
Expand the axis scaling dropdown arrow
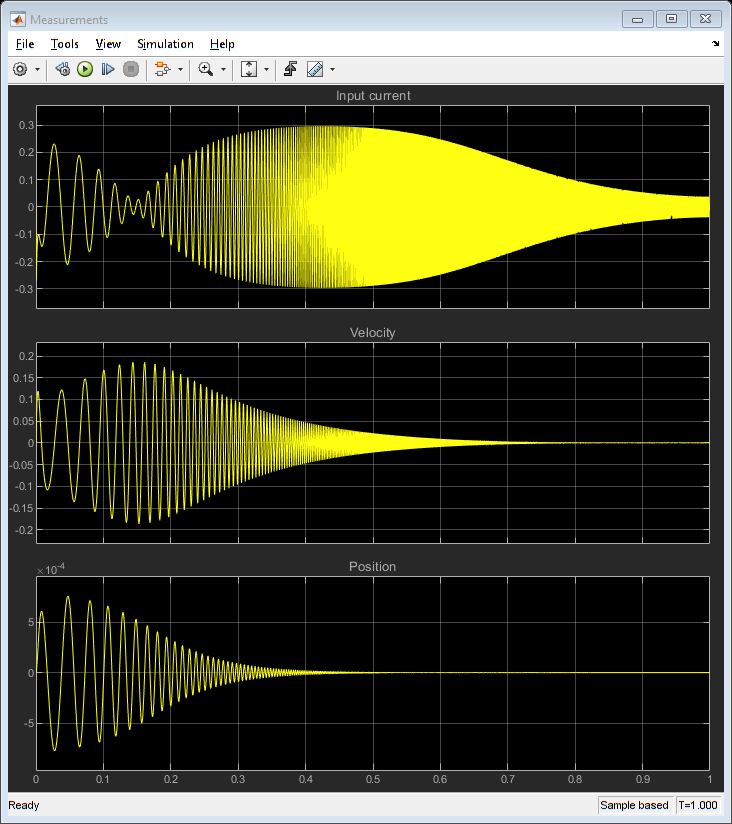click(x=266, y=69)
